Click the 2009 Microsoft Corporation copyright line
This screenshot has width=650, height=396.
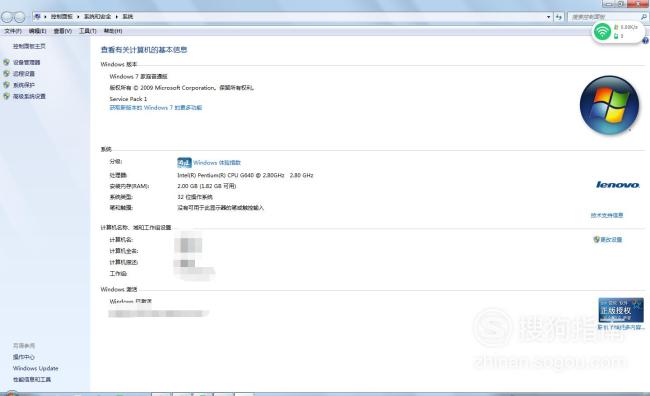182,87
